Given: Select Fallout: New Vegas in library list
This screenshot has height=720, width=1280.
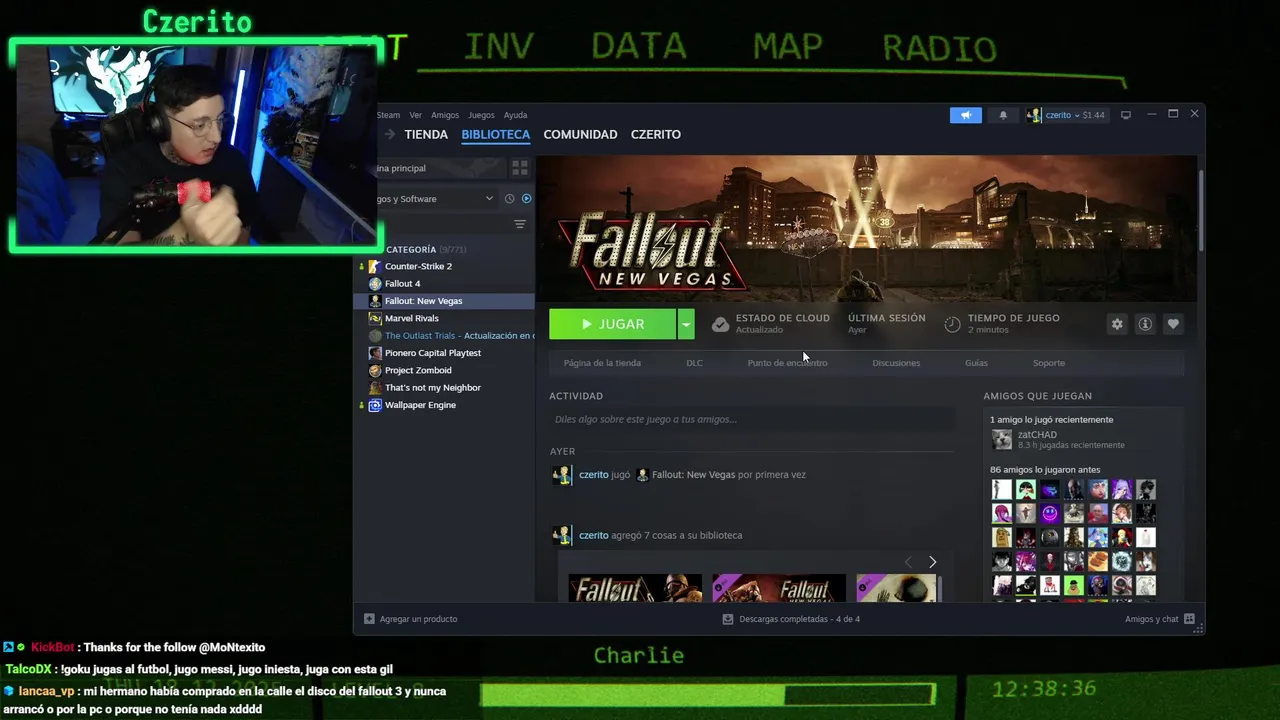Looking at the screenshot, I should point(446,301).
